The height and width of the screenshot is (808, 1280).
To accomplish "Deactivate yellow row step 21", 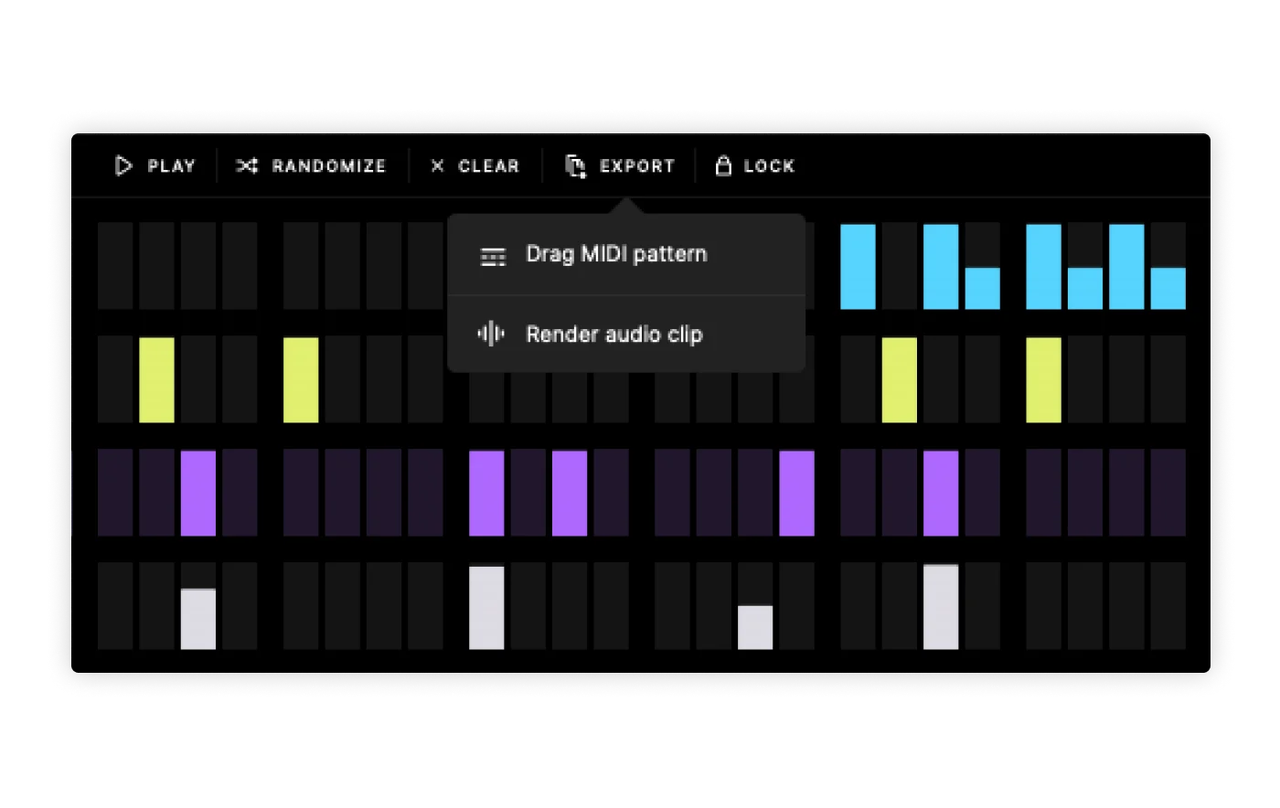I will coord(1044,380).
